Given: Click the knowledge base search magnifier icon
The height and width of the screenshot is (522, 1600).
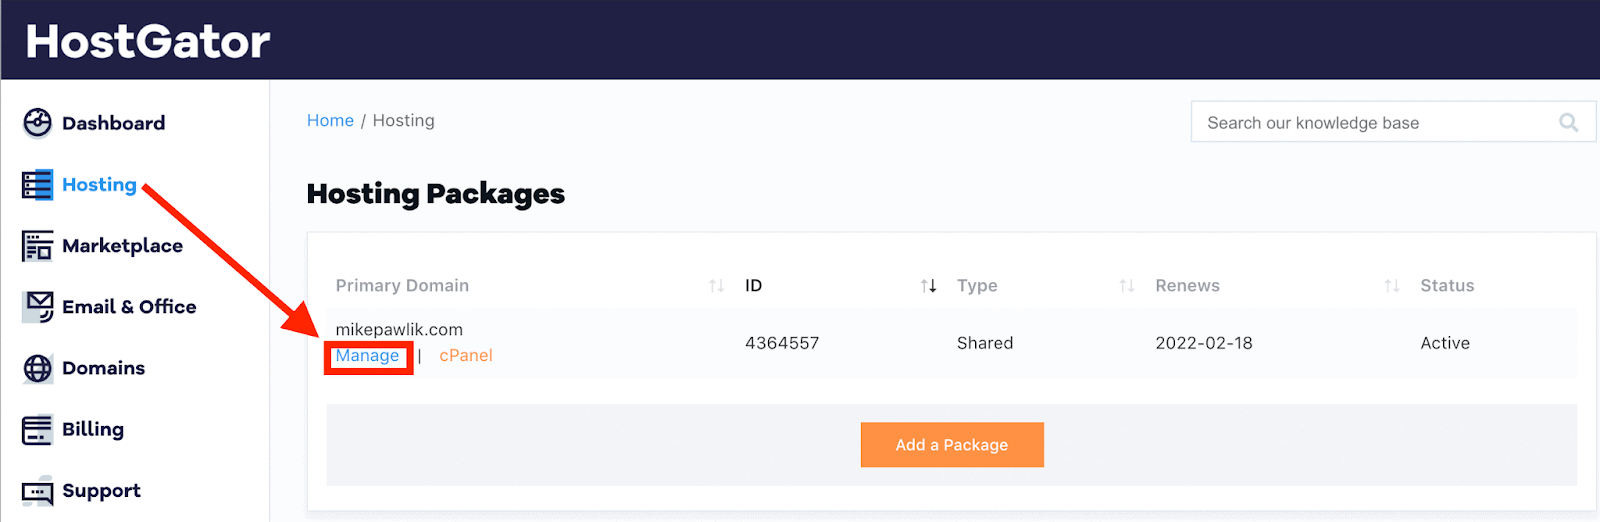Looking at the screenshot, I should click(1568, 122).
